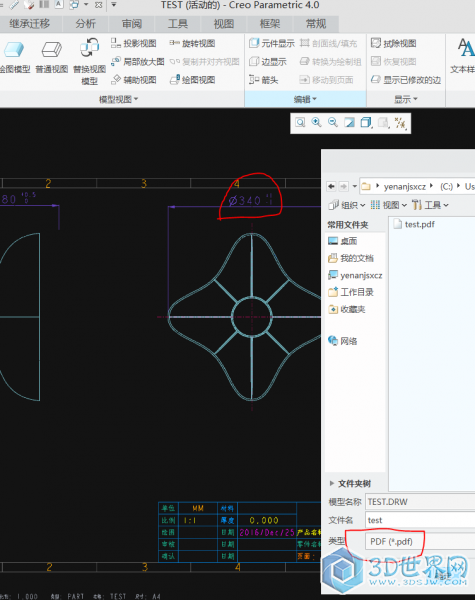Click the Repaint icon in graphics toolbar

click(349, 123)
